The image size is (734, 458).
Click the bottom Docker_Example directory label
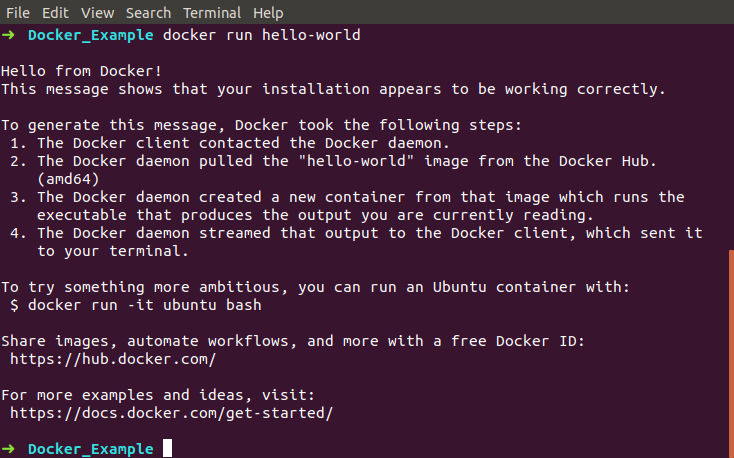[x=91, y=449]
